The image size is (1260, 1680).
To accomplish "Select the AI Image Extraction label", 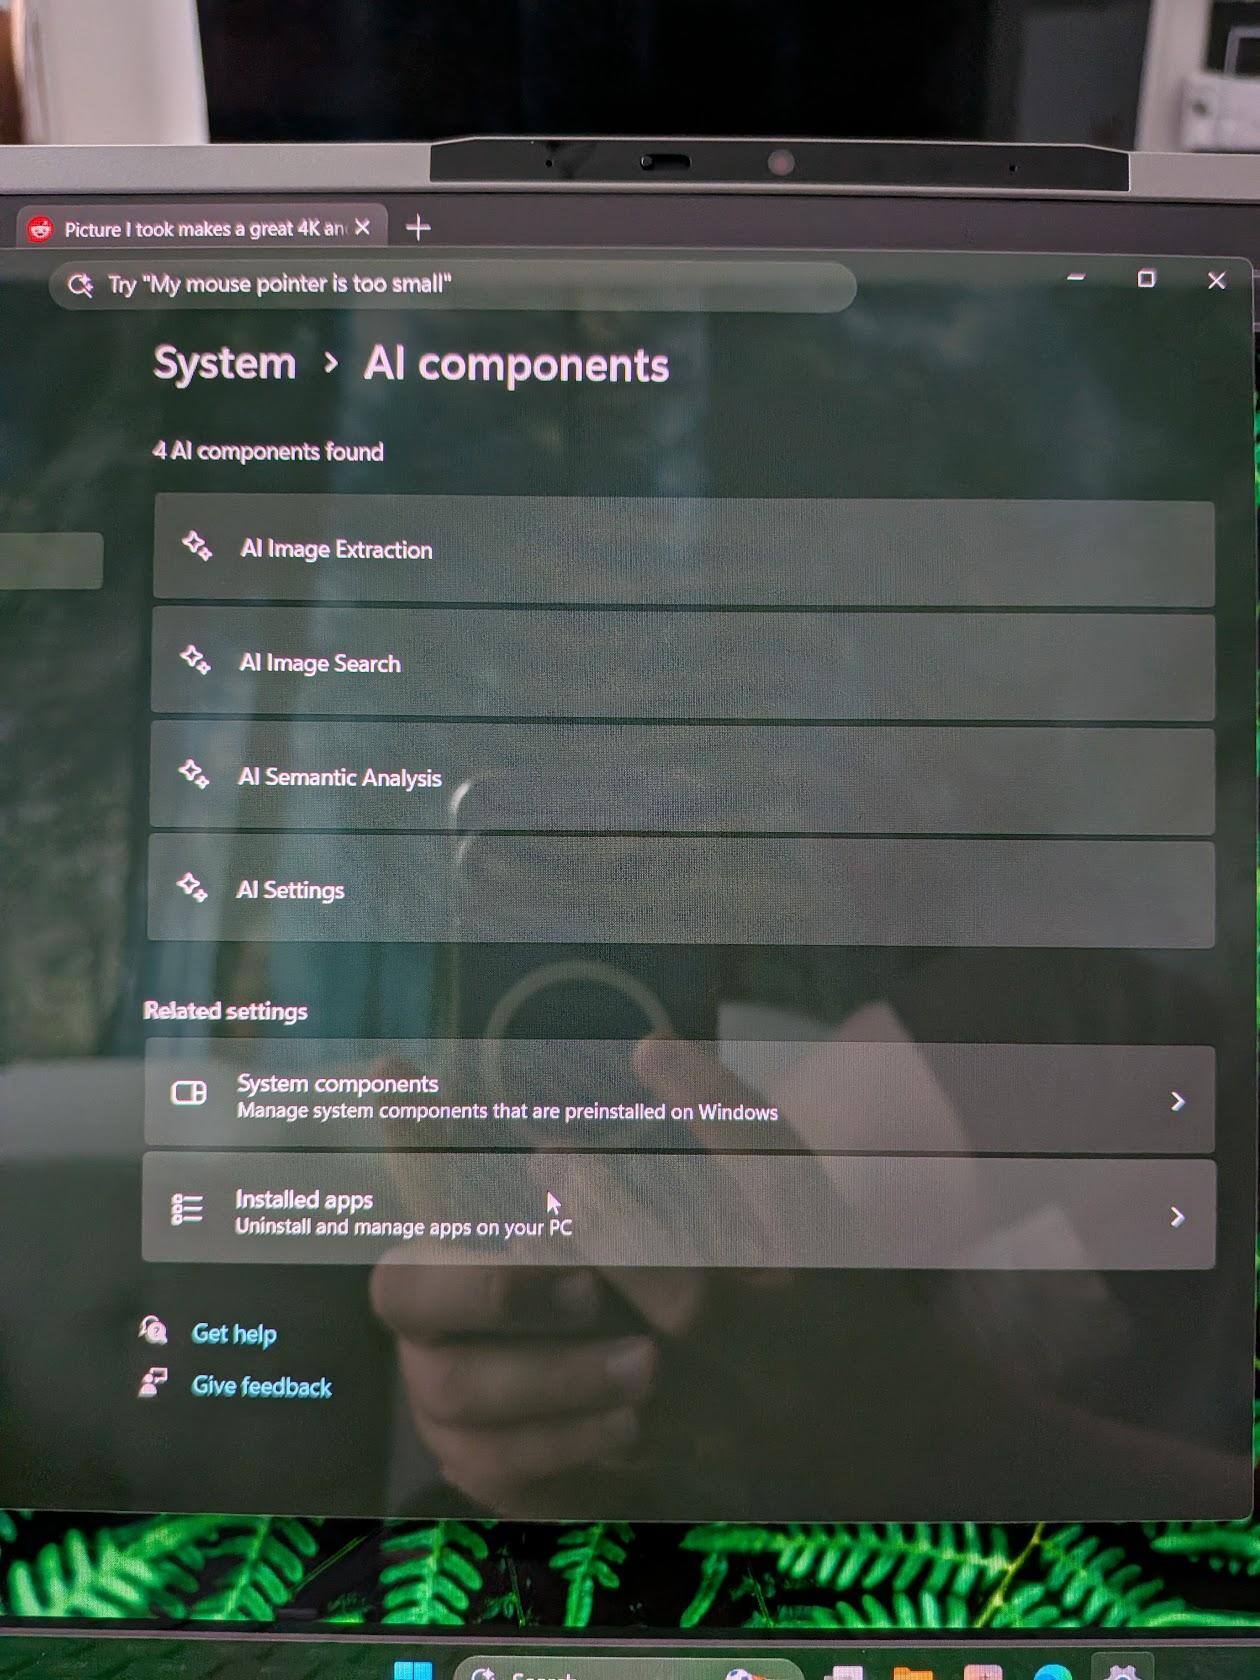I will click(336, 549).
